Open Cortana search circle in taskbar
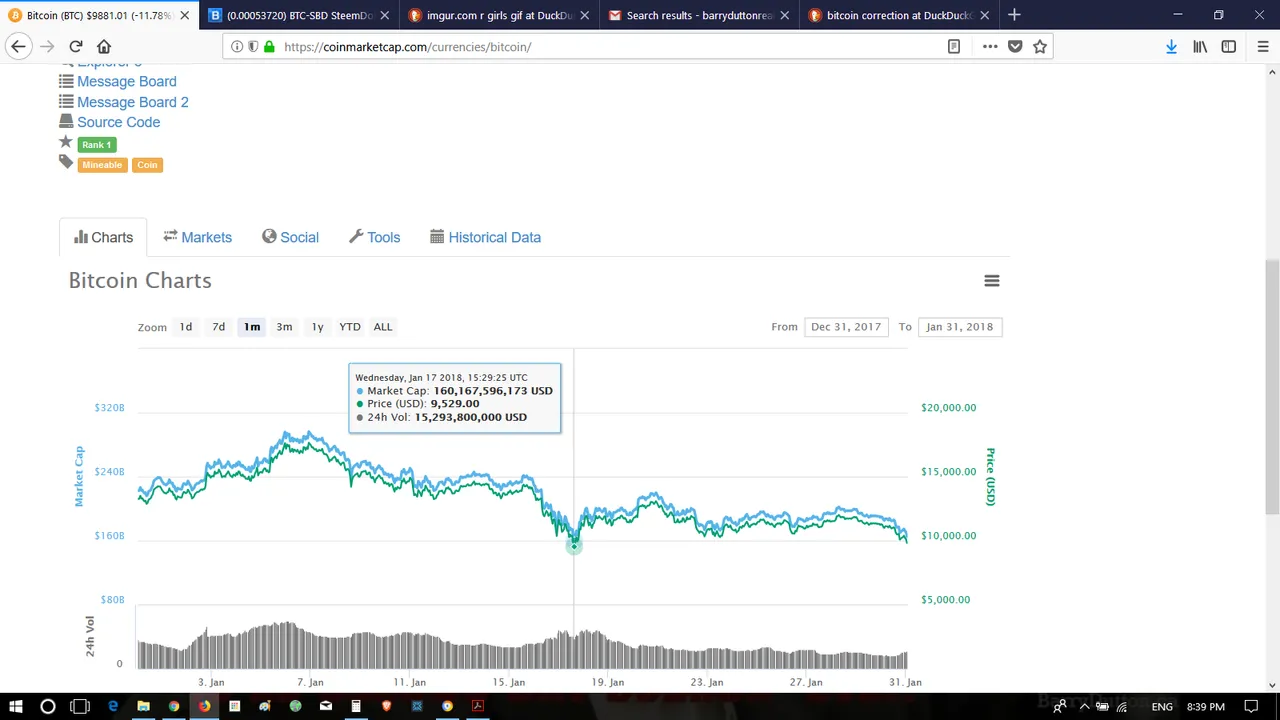 point(47,706)
